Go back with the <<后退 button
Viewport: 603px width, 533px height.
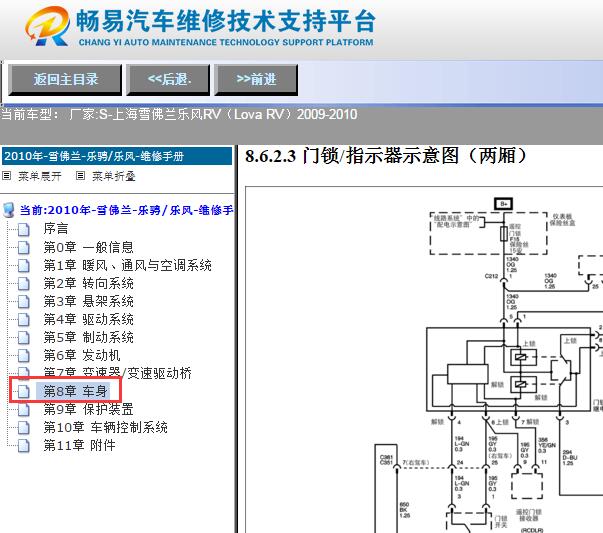pos(168,80)
